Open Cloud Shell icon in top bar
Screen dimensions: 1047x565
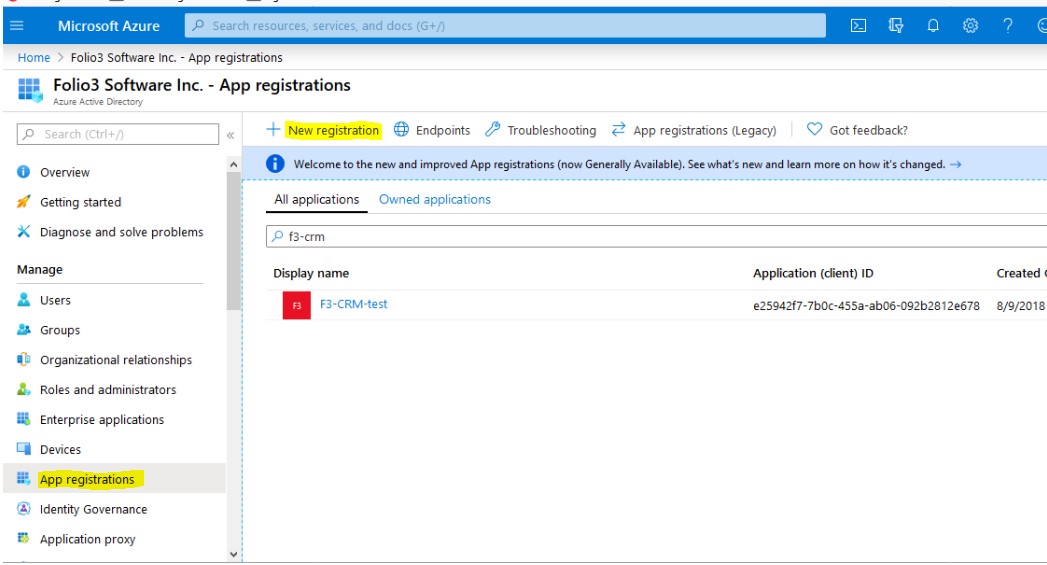pos(858,25)
